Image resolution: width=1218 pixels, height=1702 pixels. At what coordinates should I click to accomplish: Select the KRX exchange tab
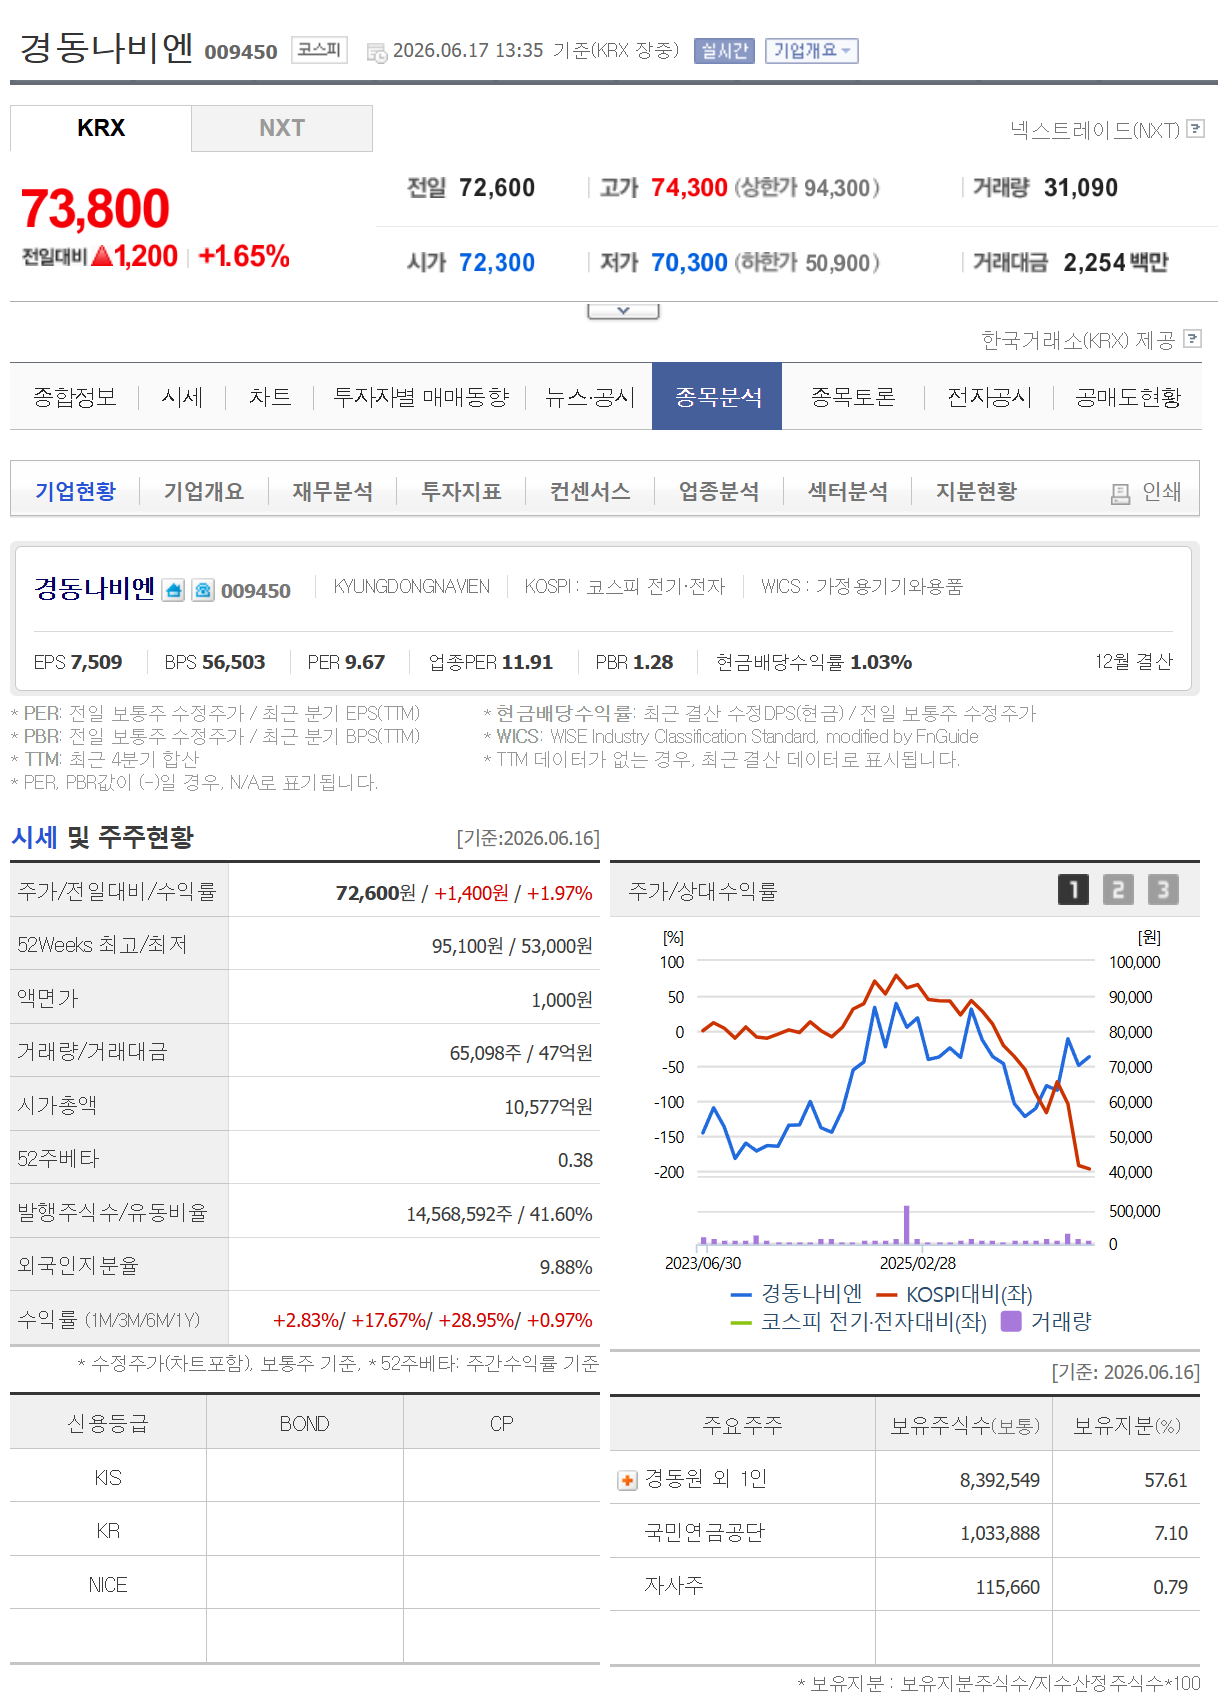[101, 128]
